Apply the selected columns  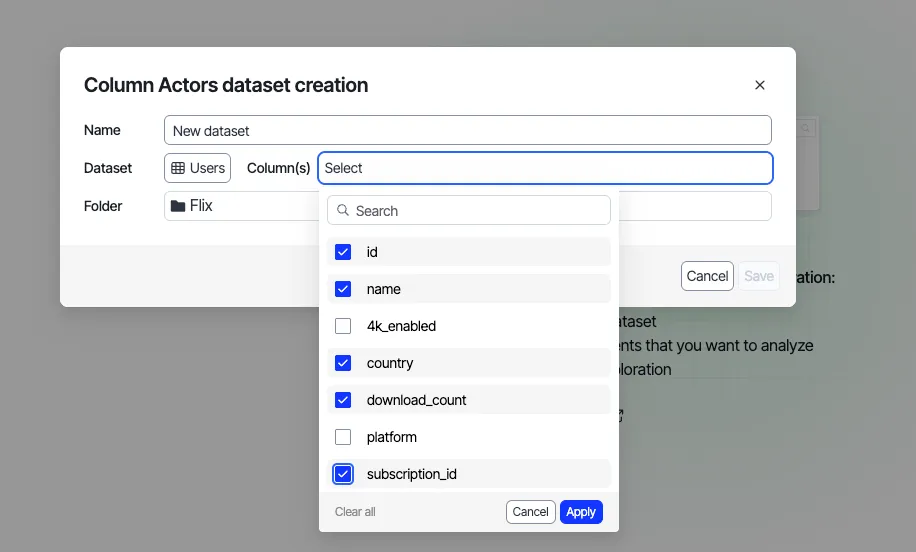point(581,512)
